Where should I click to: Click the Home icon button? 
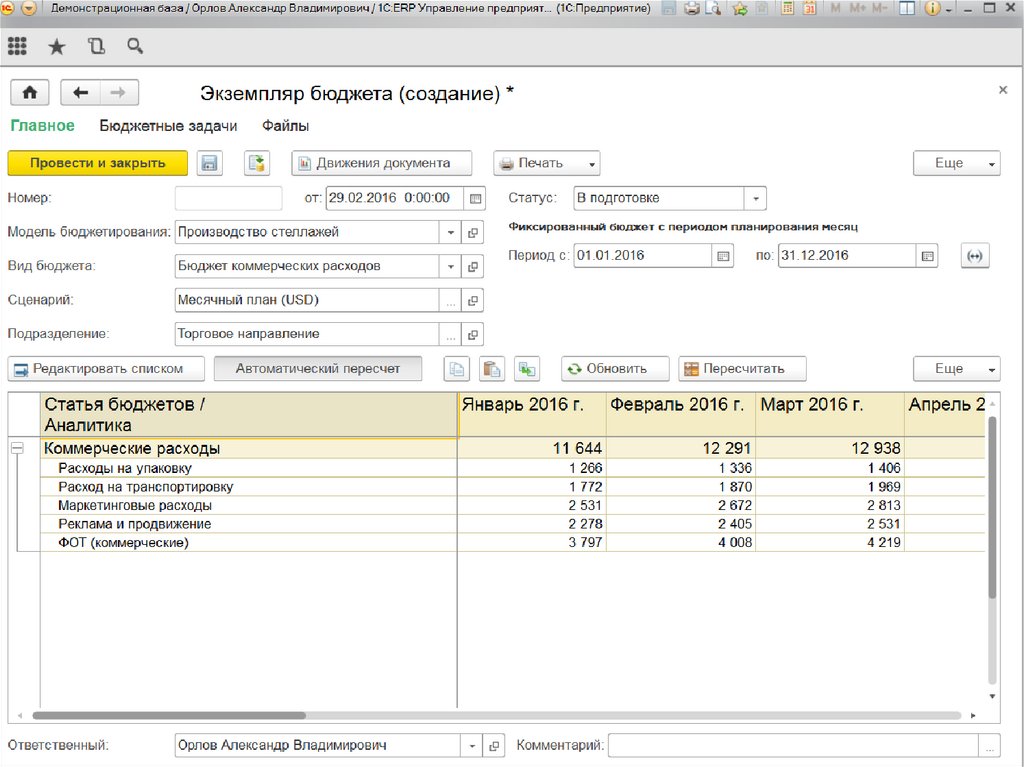coord(30,93)
